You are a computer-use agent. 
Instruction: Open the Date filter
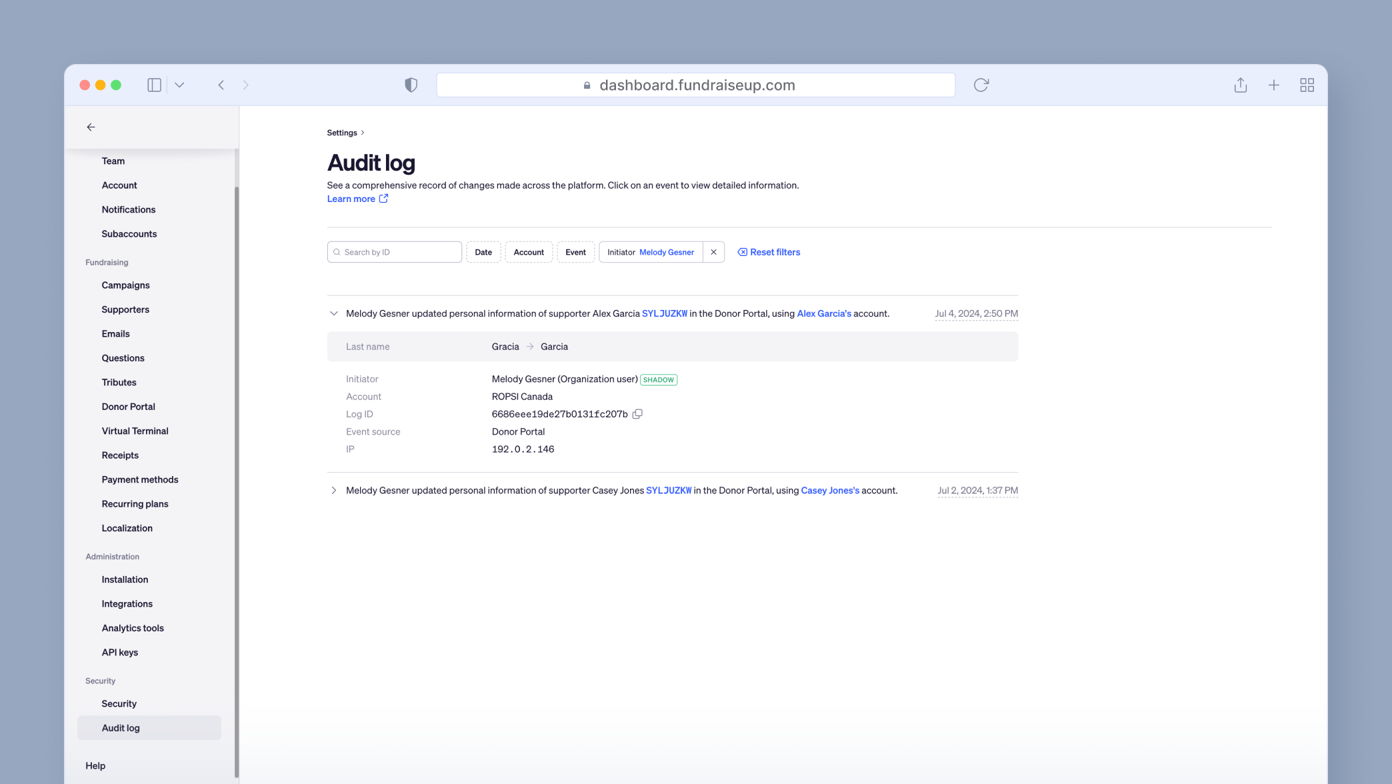(483, 251)
